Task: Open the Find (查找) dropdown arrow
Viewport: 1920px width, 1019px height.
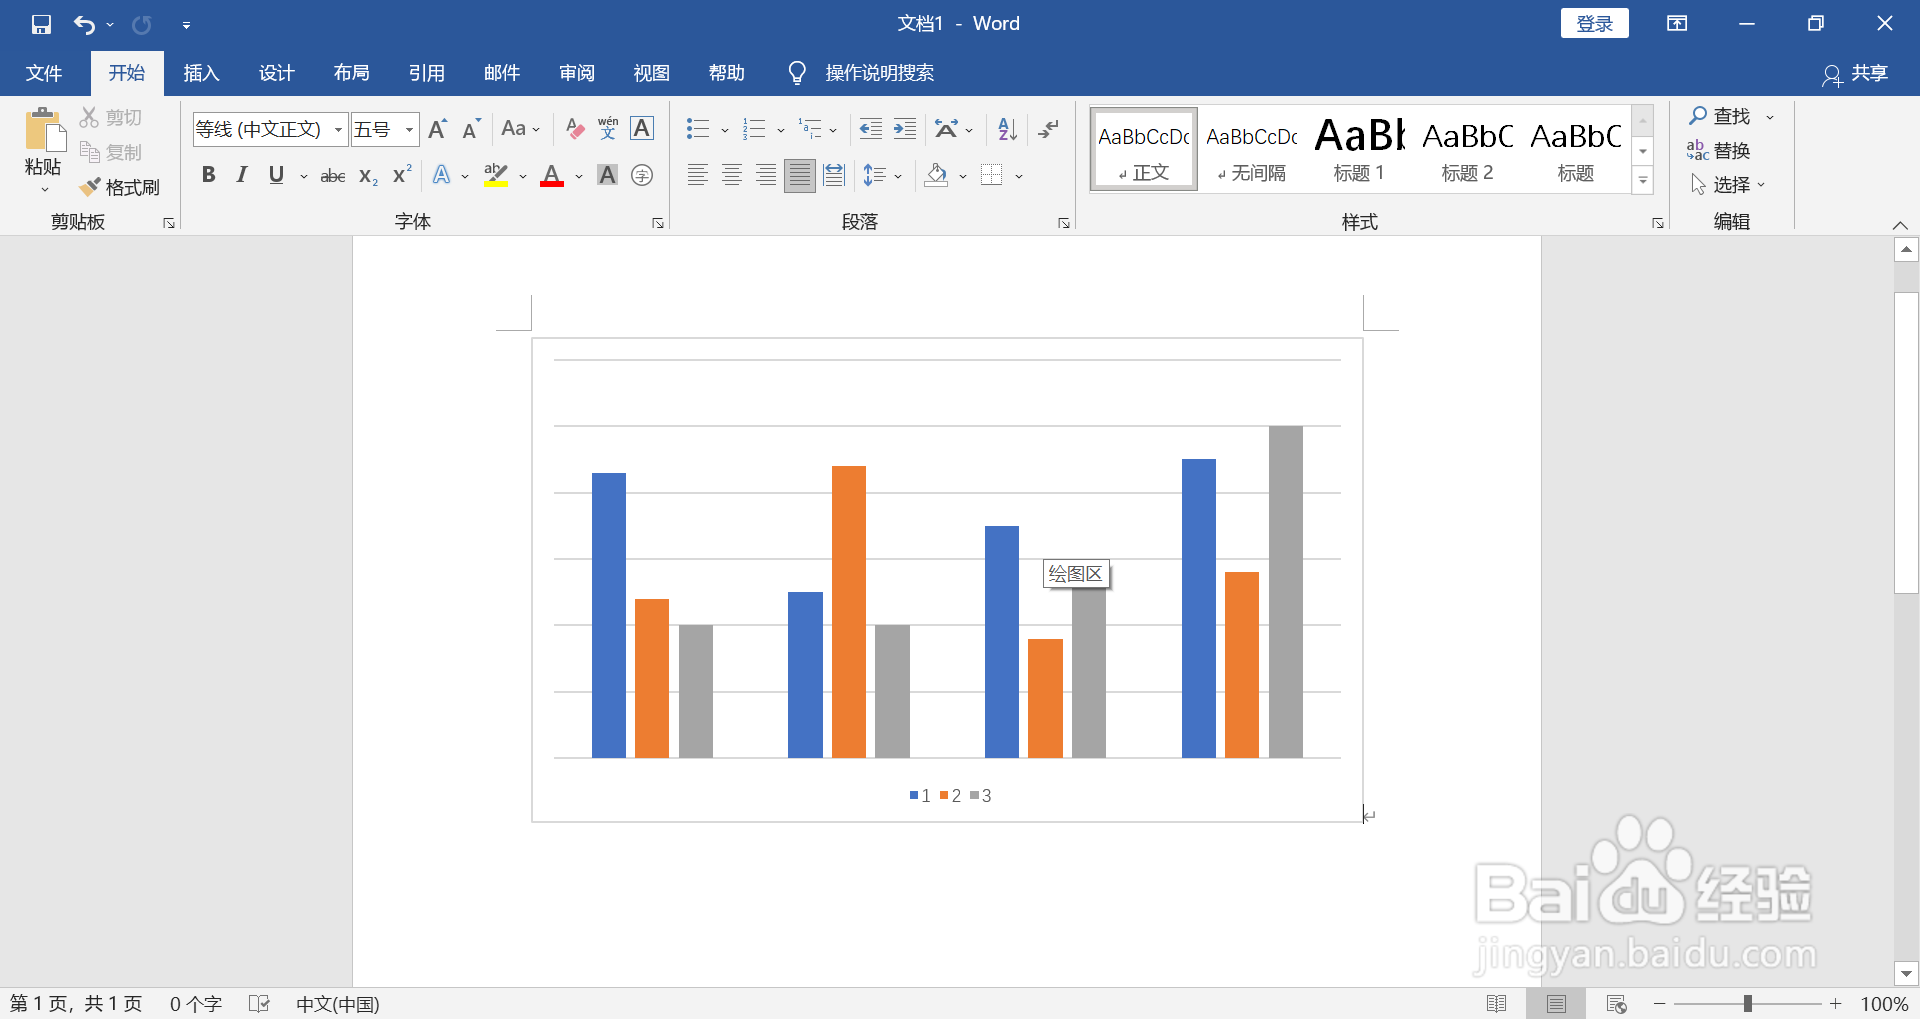Action: [x=1770, y=118]
